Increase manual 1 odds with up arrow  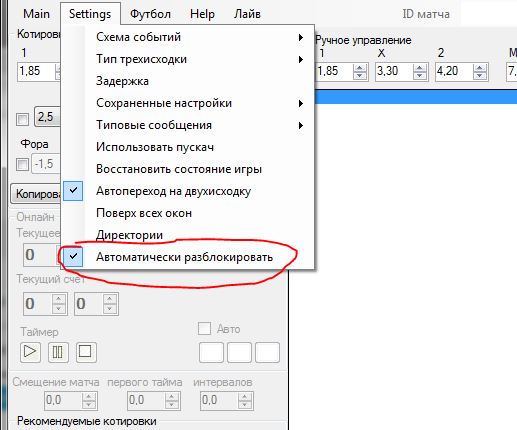[x=360, y=68]
